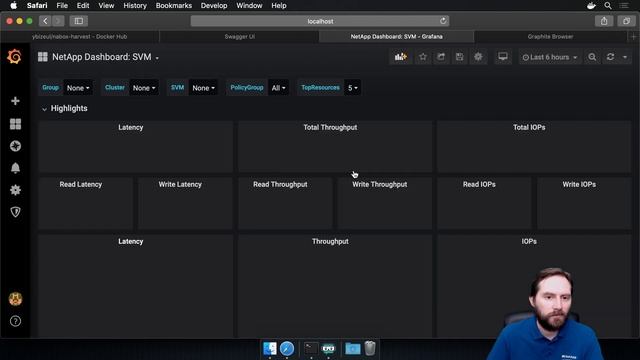Switch to the Graphite Browser tab
Screen dimensions: 640x360
(550, 37)
